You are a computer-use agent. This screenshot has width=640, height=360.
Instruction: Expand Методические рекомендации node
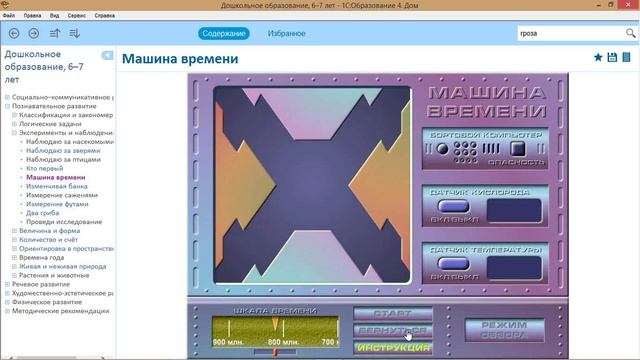coord(7,311)
